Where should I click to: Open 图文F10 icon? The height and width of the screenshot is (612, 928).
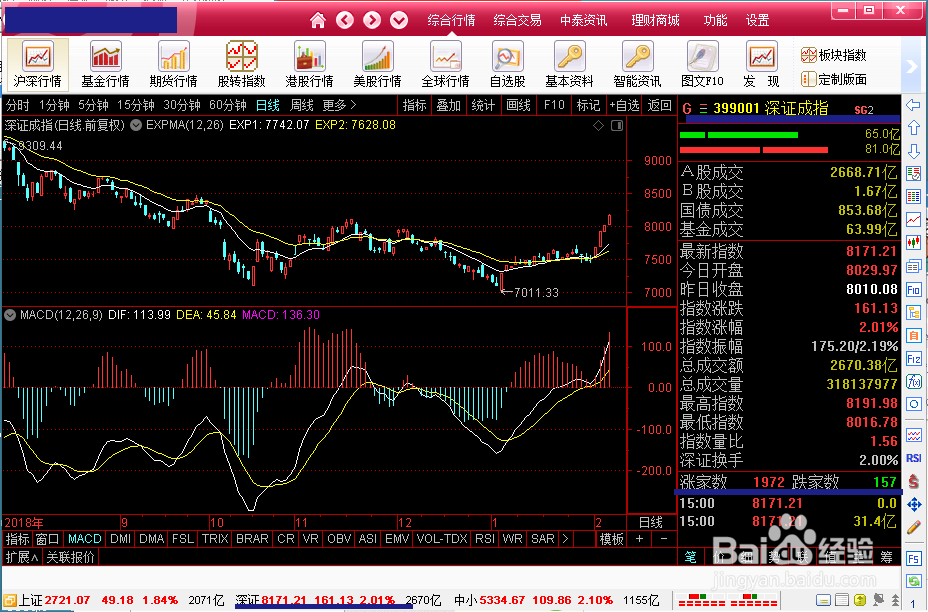703,64
